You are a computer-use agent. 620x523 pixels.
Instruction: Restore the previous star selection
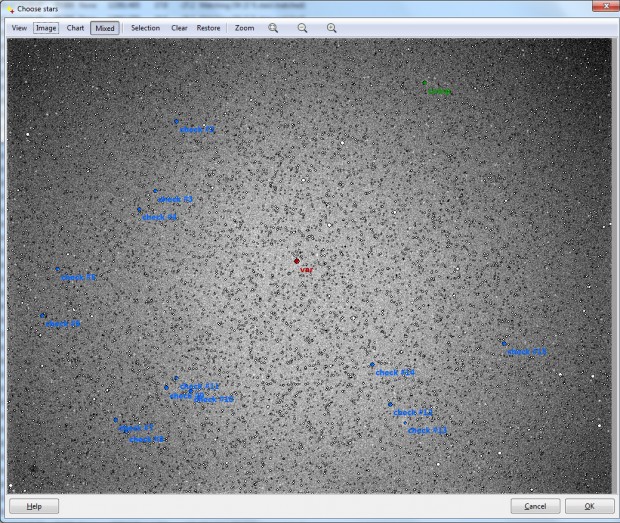(208, 28)
